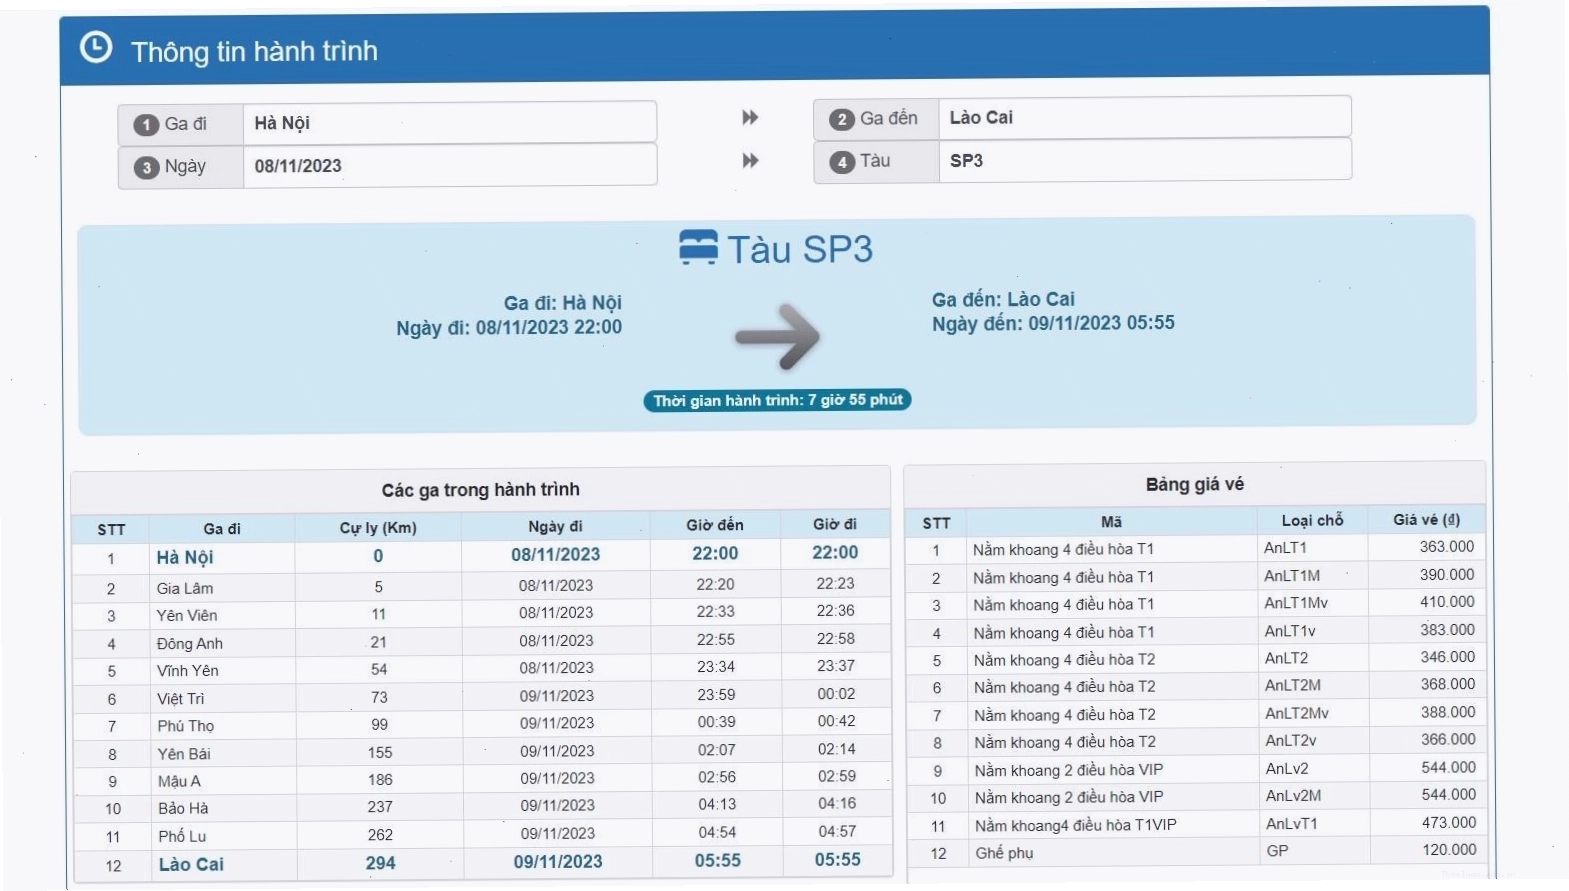This screenshot has height=891, width=1569.
Task: Click the Ngày field showing 08/11/2023
Action: pos(450,166)
